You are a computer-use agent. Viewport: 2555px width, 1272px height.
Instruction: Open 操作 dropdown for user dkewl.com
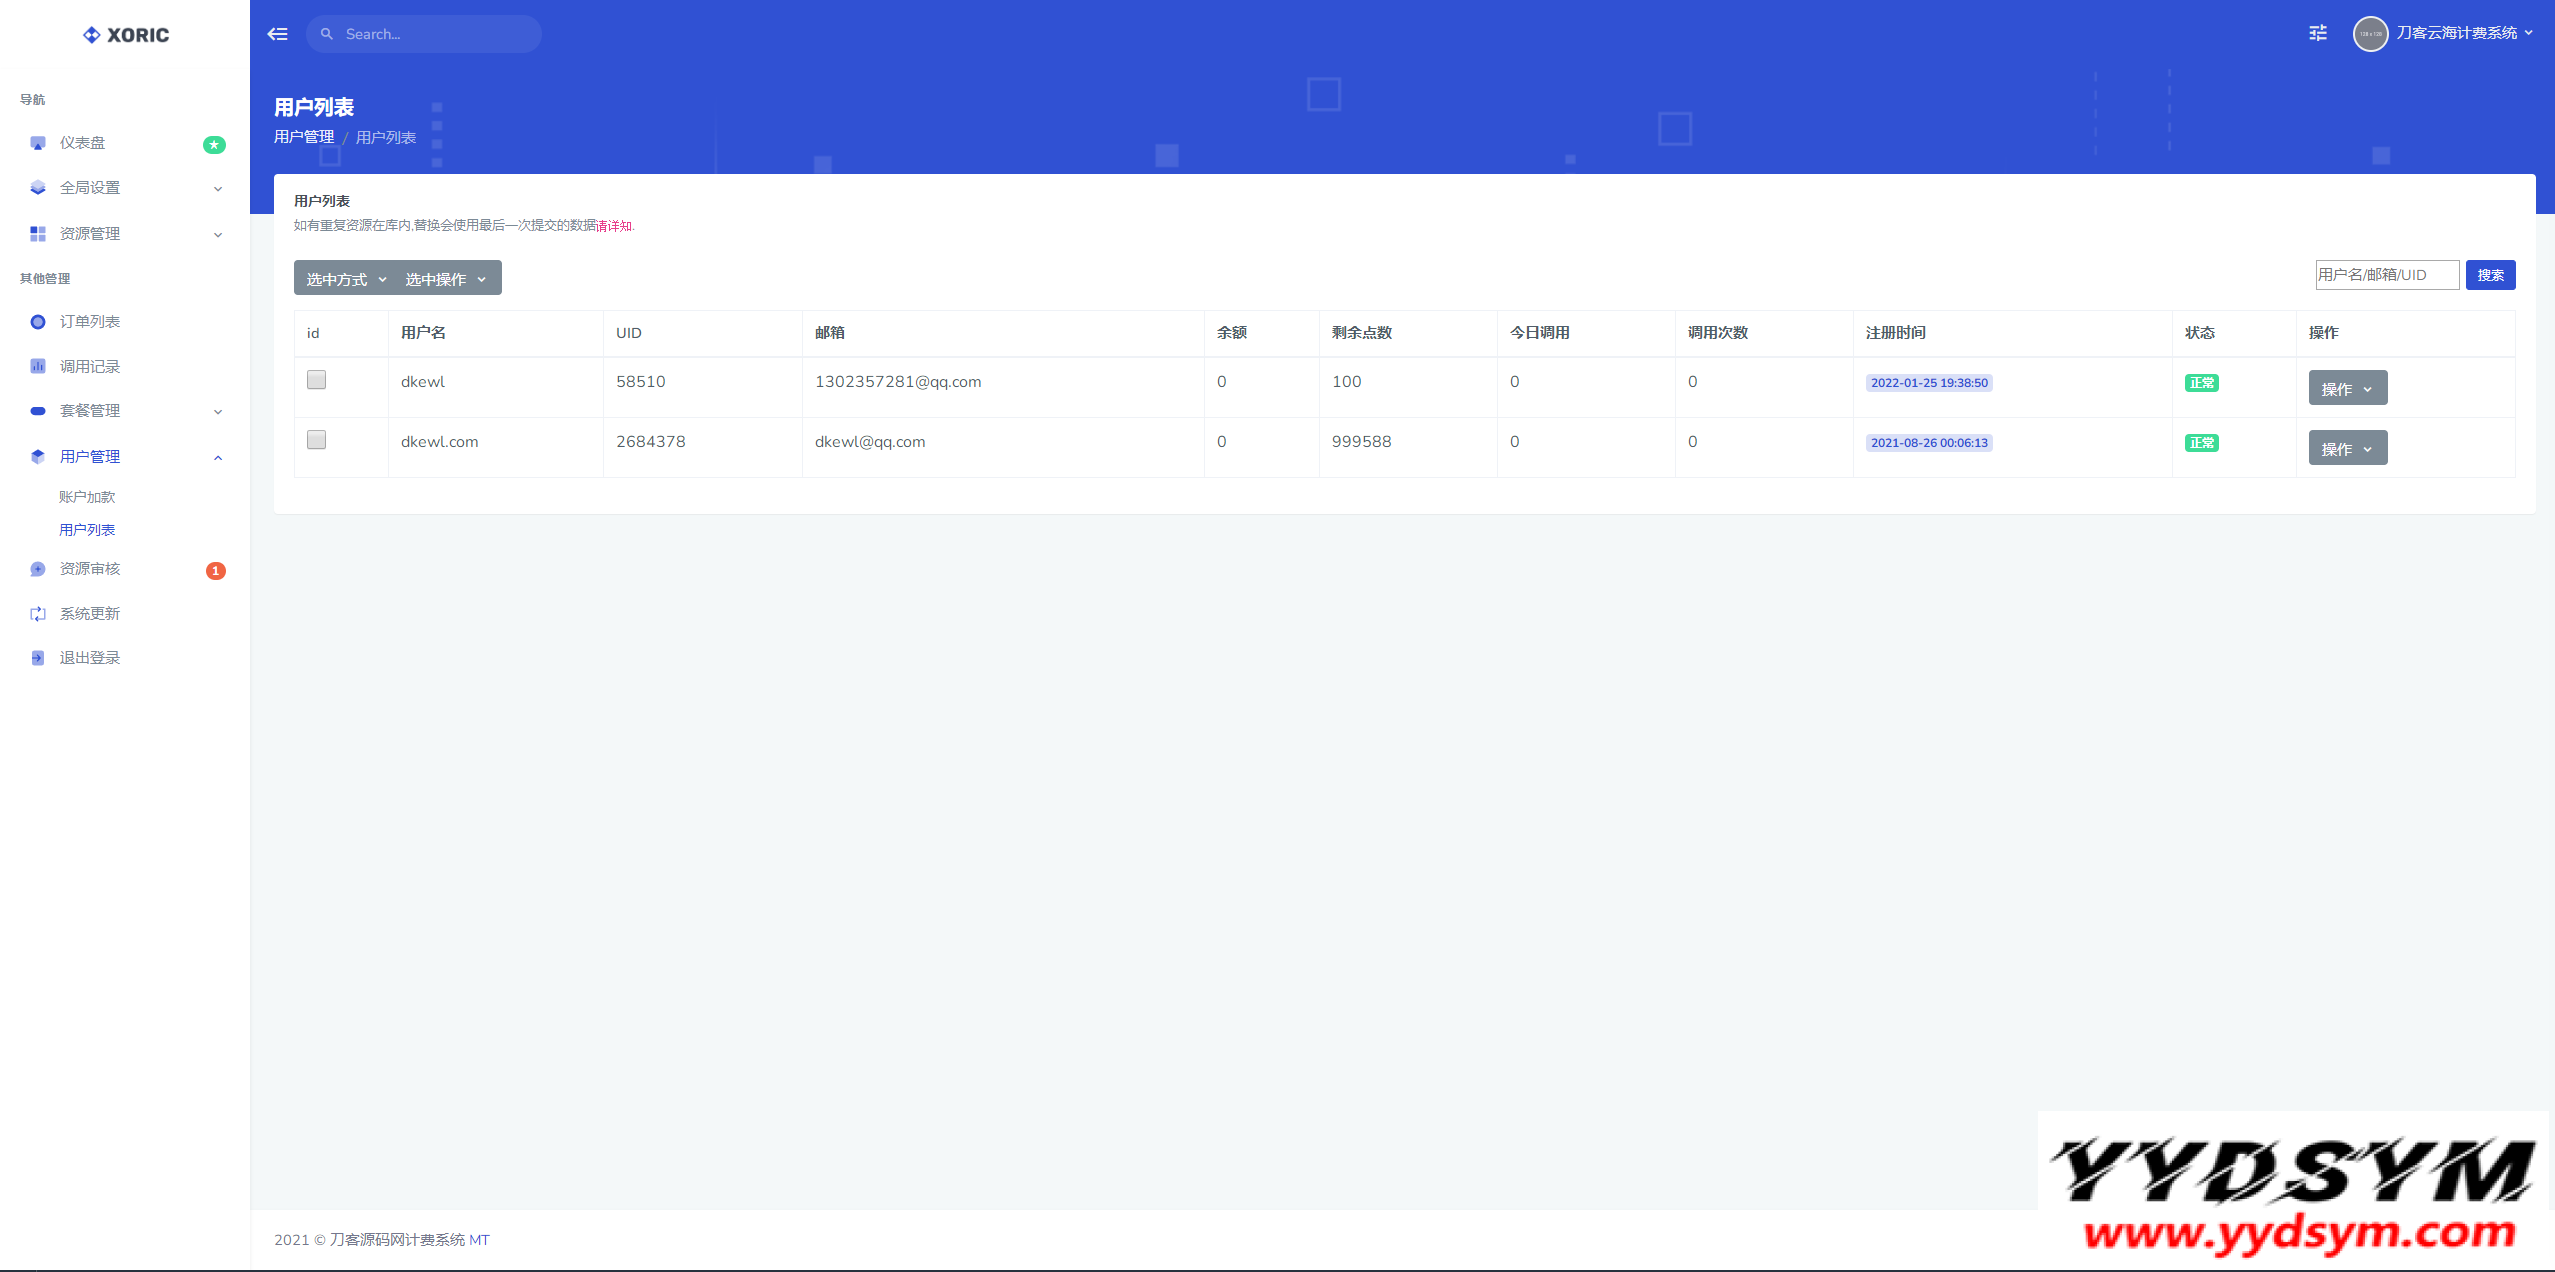[2346, 449]
